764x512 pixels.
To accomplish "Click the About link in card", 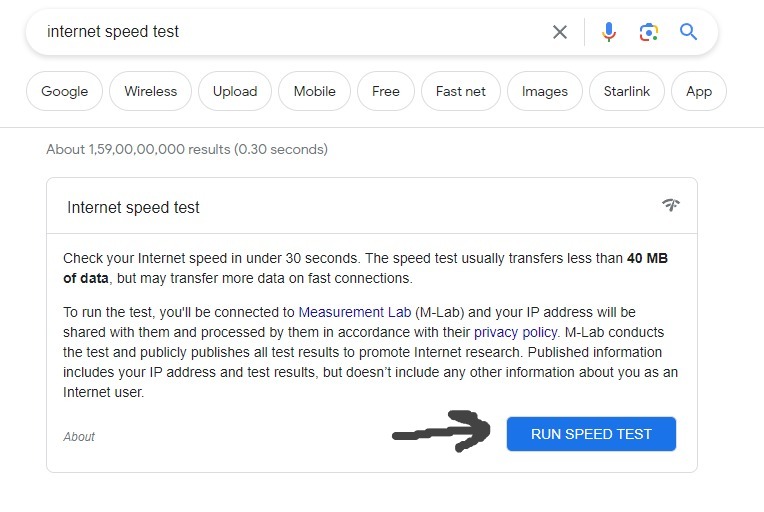I will tap(79, 436).
